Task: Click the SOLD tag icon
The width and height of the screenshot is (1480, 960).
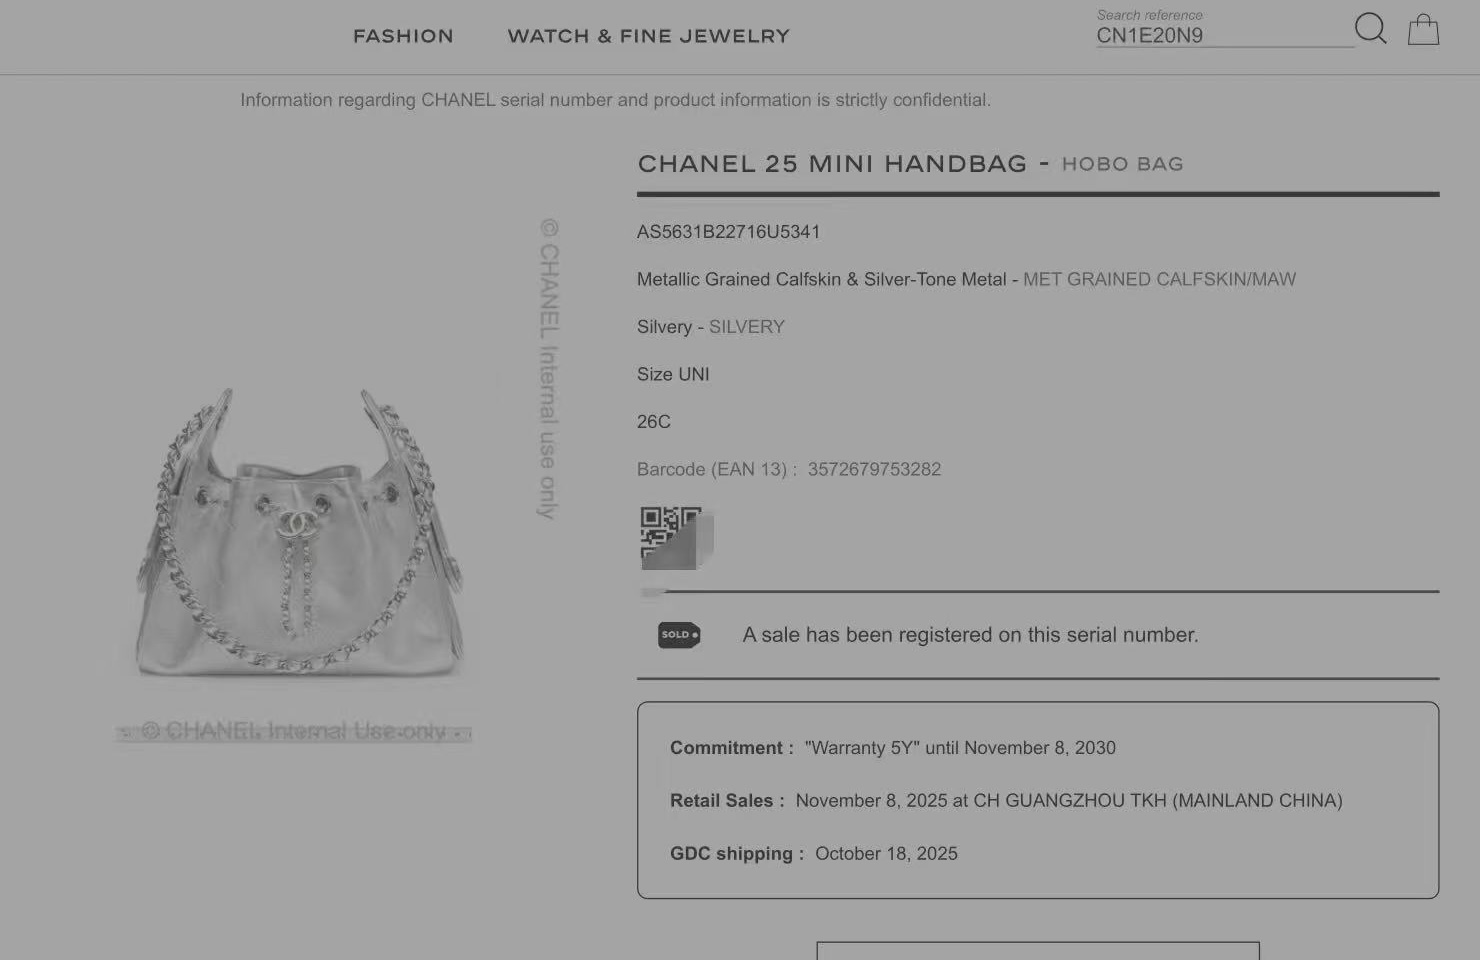Action: (x=679, y=635)
